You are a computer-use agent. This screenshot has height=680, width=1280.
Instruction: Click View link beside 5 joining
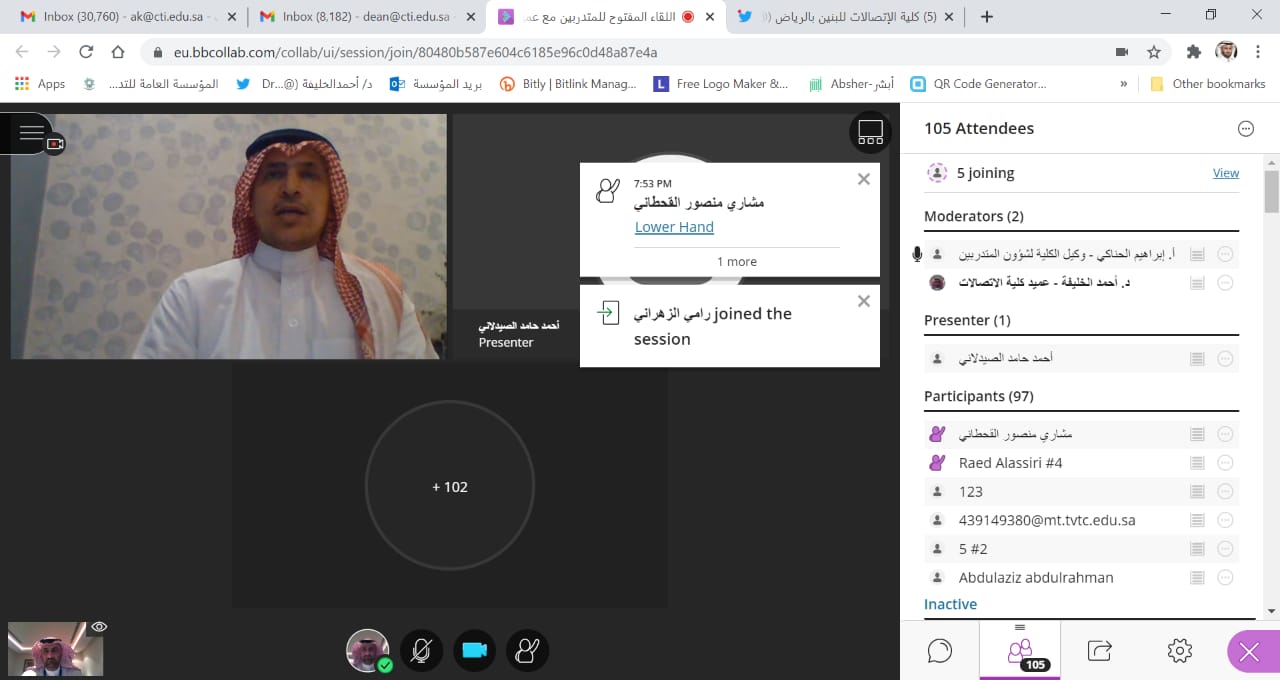(1225, 173)
